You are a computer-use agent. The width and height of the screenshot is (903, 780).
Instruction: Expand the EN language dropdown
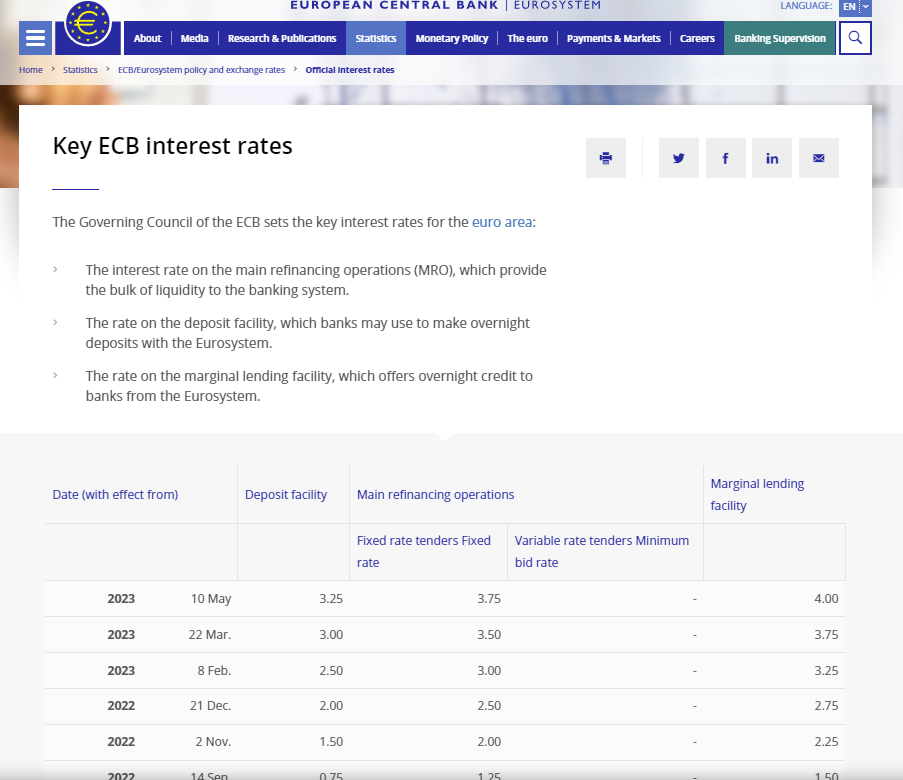pyautogui.click(x=856, y=7)
